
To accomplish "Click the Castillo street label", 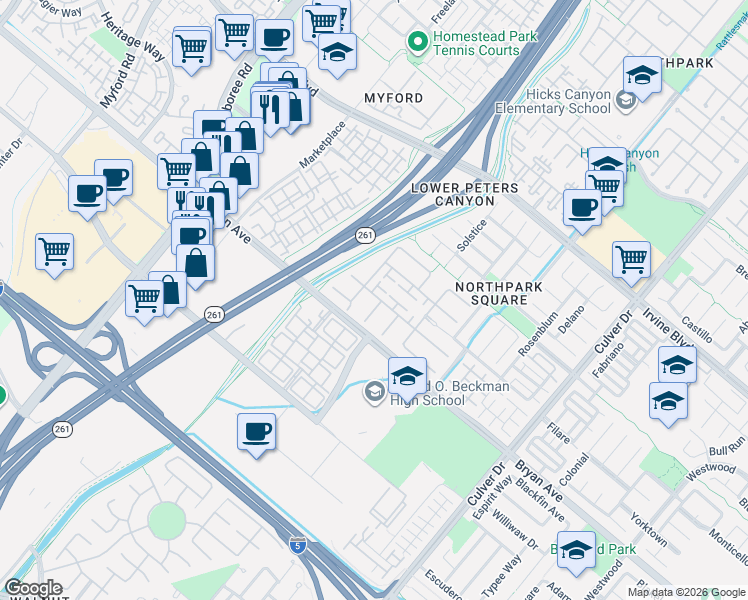I will pos(696,330).
